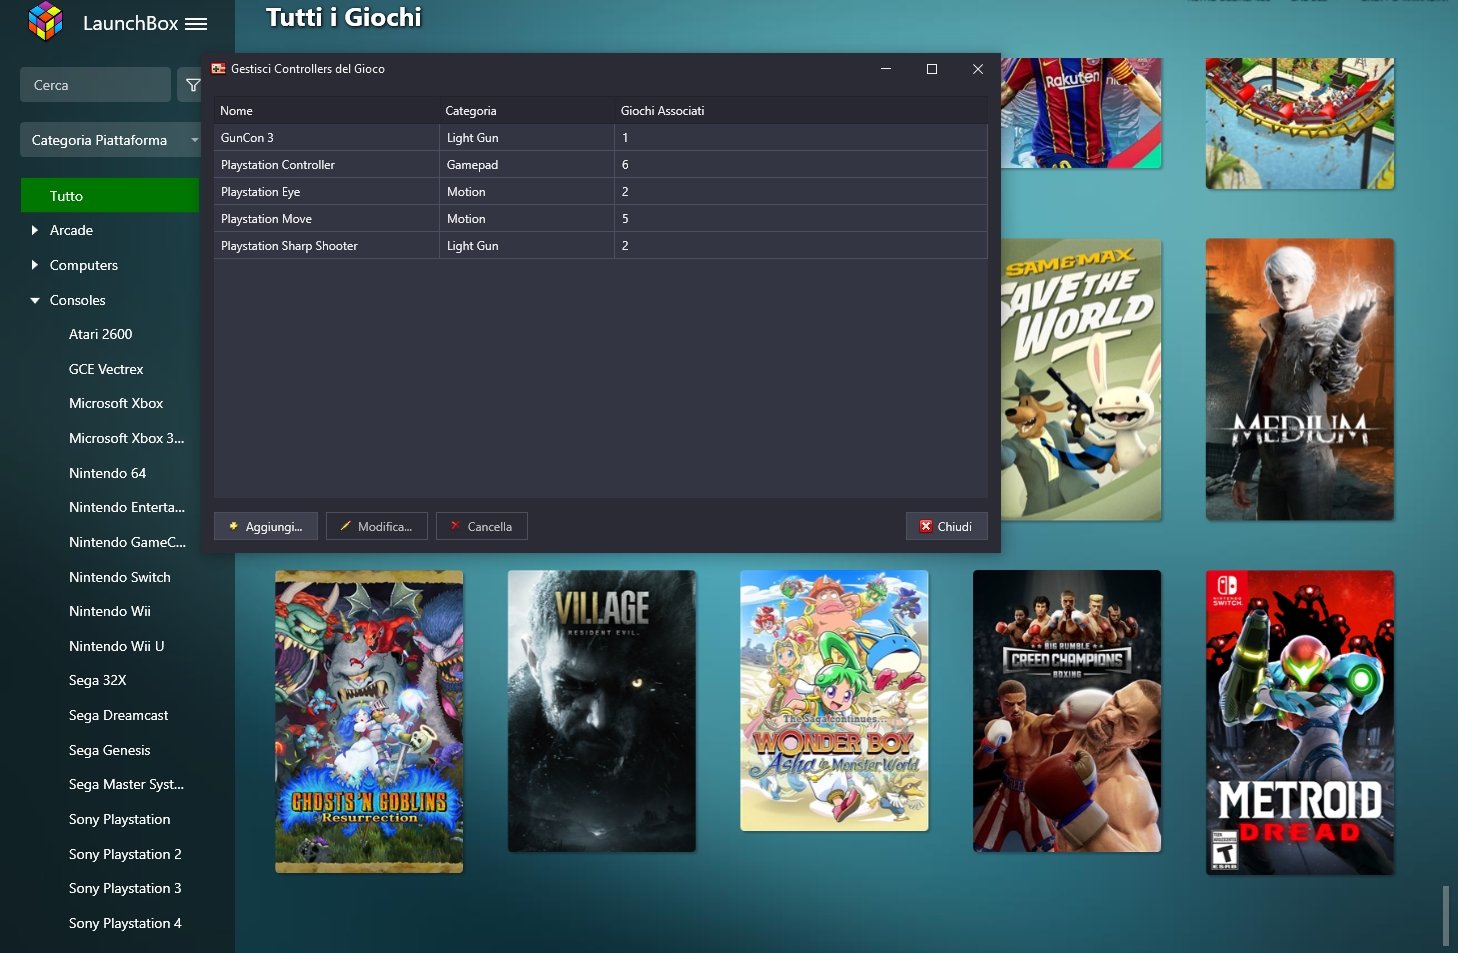Minimize the Gestisci Controllers dialog
The width and height of the screenshot is (1458, 953).
886,69
